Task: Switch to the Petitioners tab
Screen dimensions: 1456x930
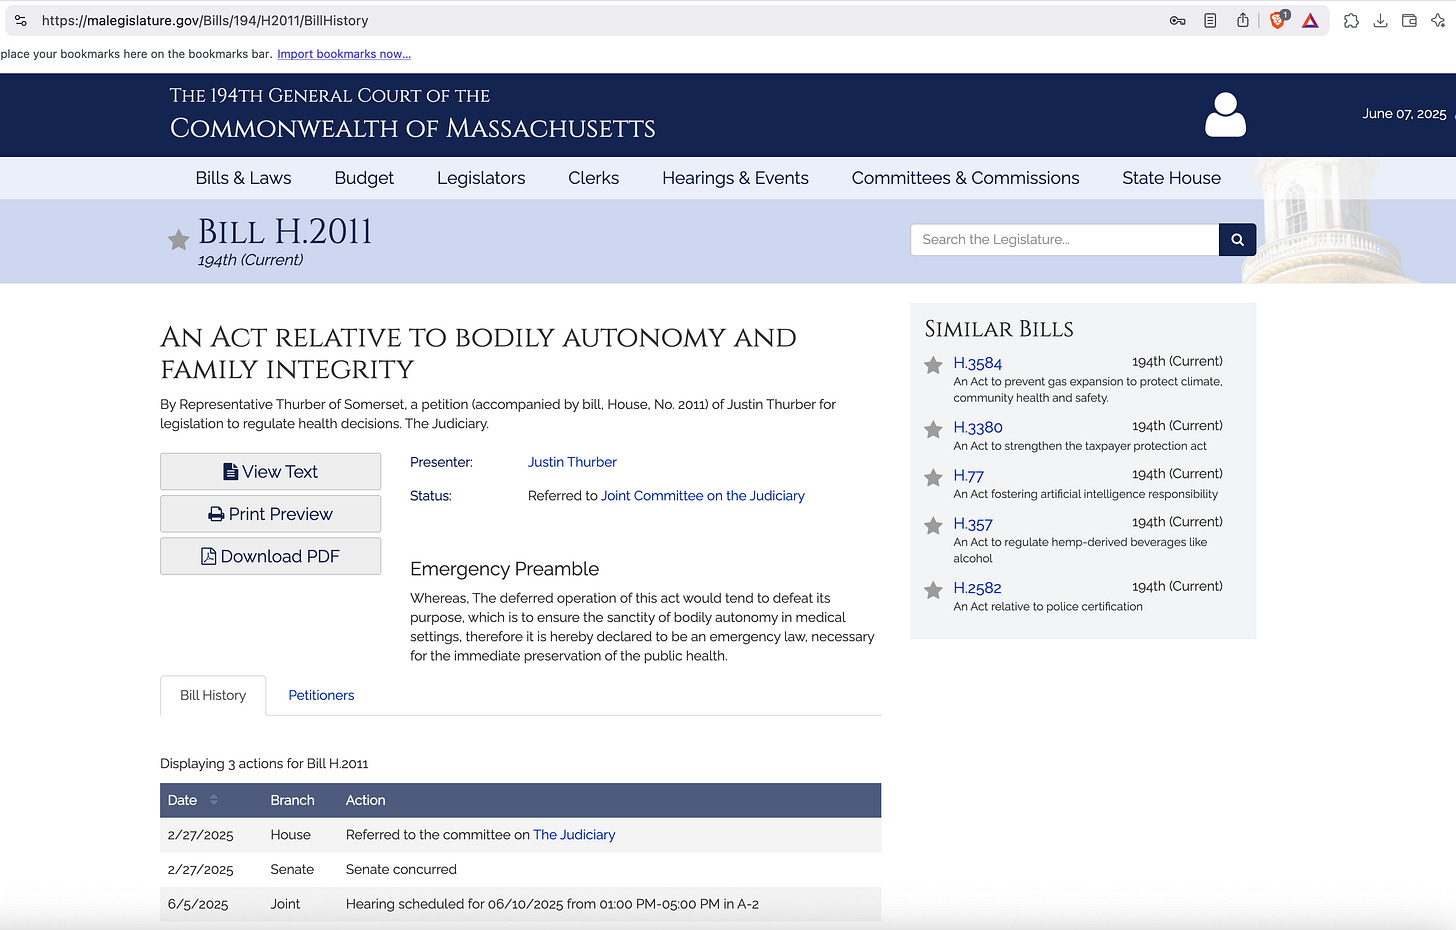Action: pos(321,695)
